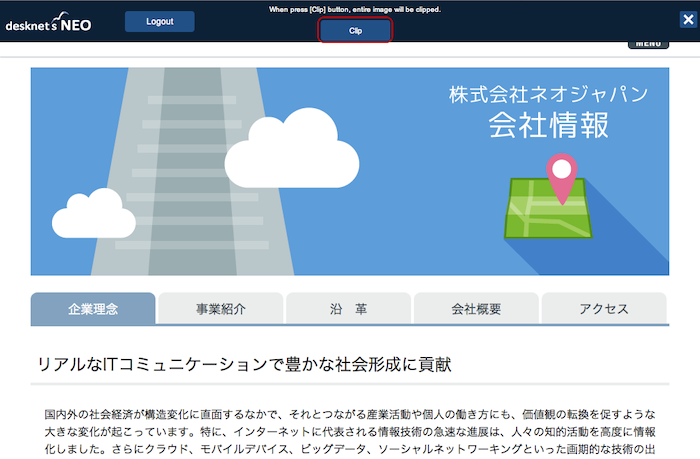Screen dimensions: 700x459
Task: Click the 会社情報 banner image
Action: [x=350, y=171]
